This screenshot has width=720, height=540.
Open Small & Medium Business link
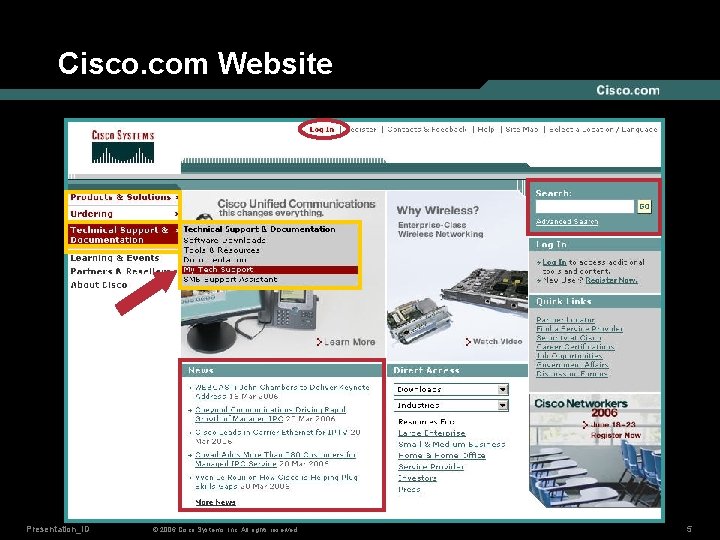451,444
